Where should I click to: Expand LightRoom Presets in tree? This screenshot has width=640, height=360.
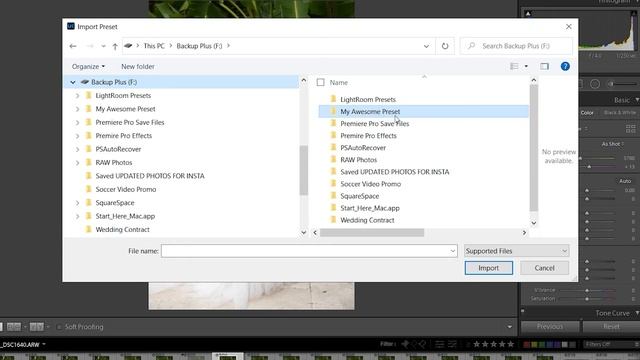tap(77, 96)
